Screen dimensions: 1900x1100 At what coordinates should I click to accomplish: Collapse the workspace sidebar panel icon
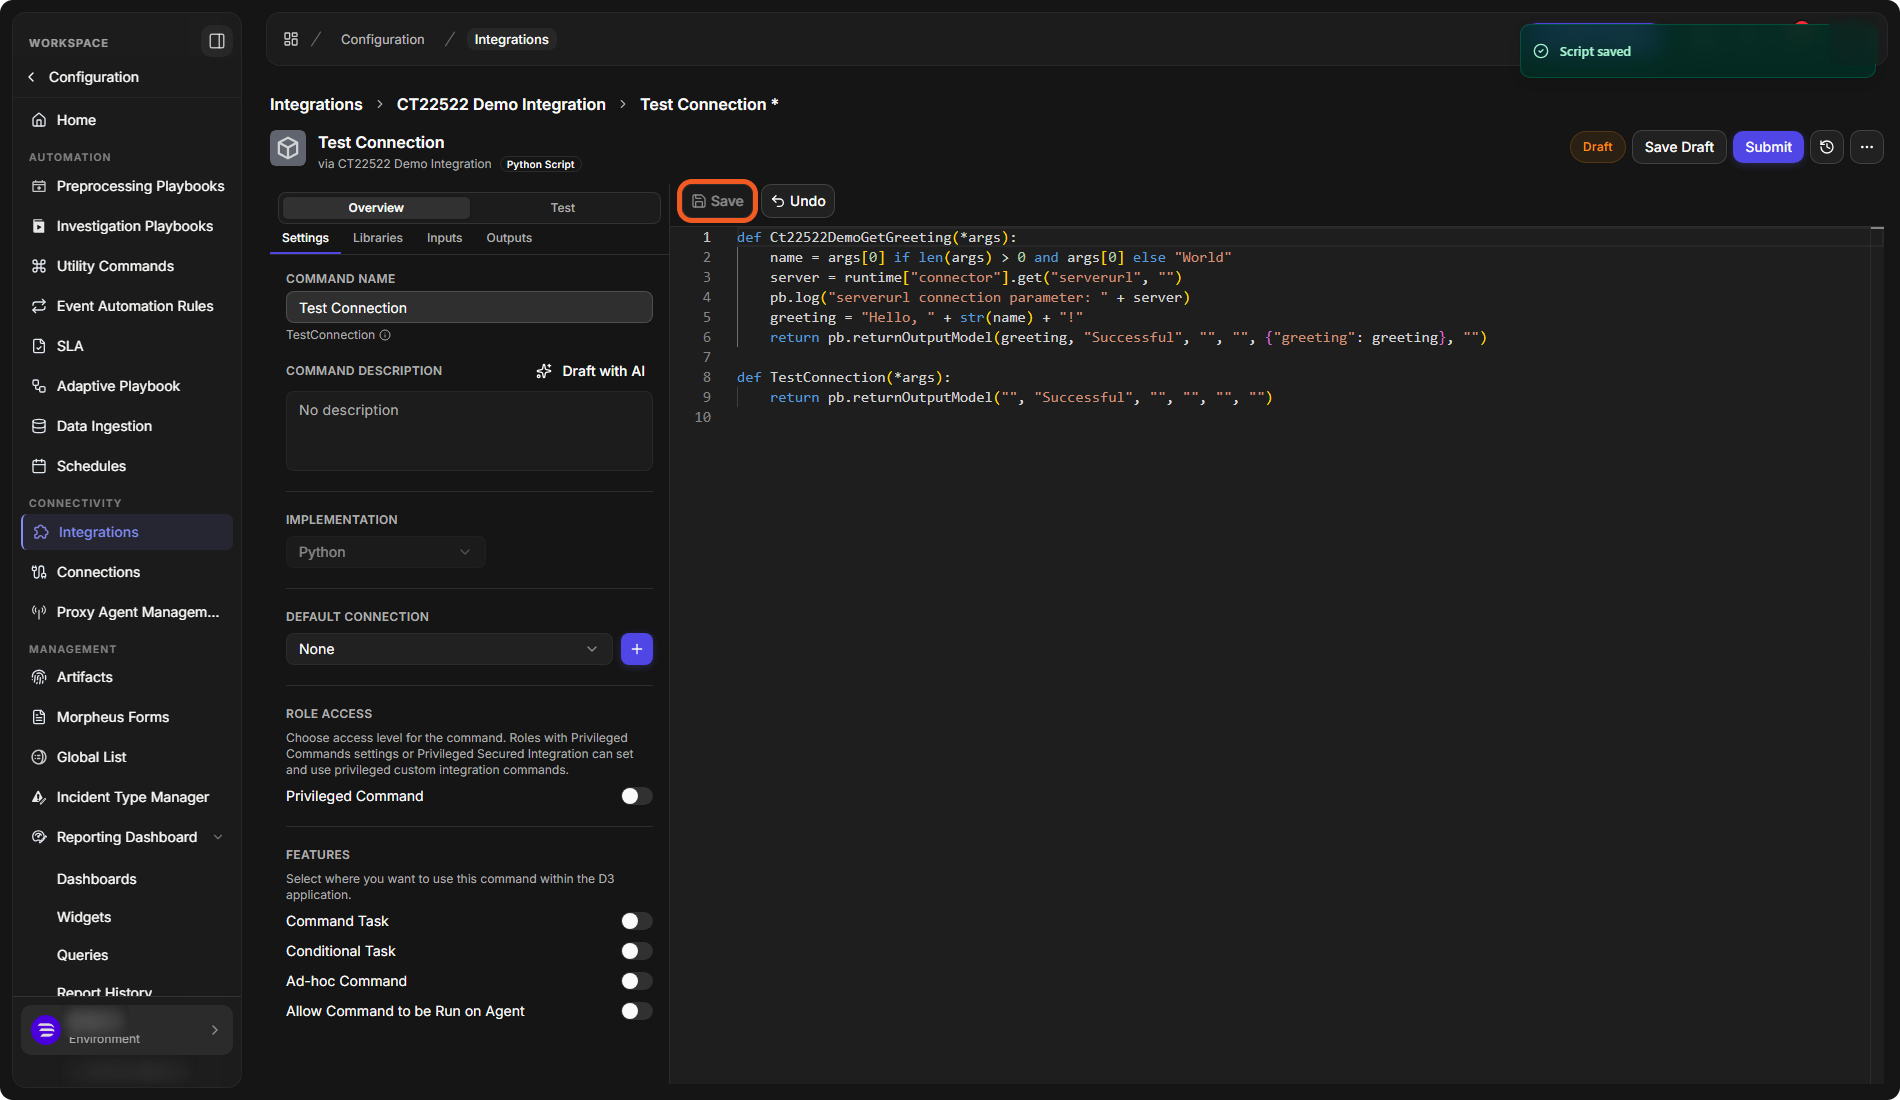pyautogui.click(x=216, y=41)
